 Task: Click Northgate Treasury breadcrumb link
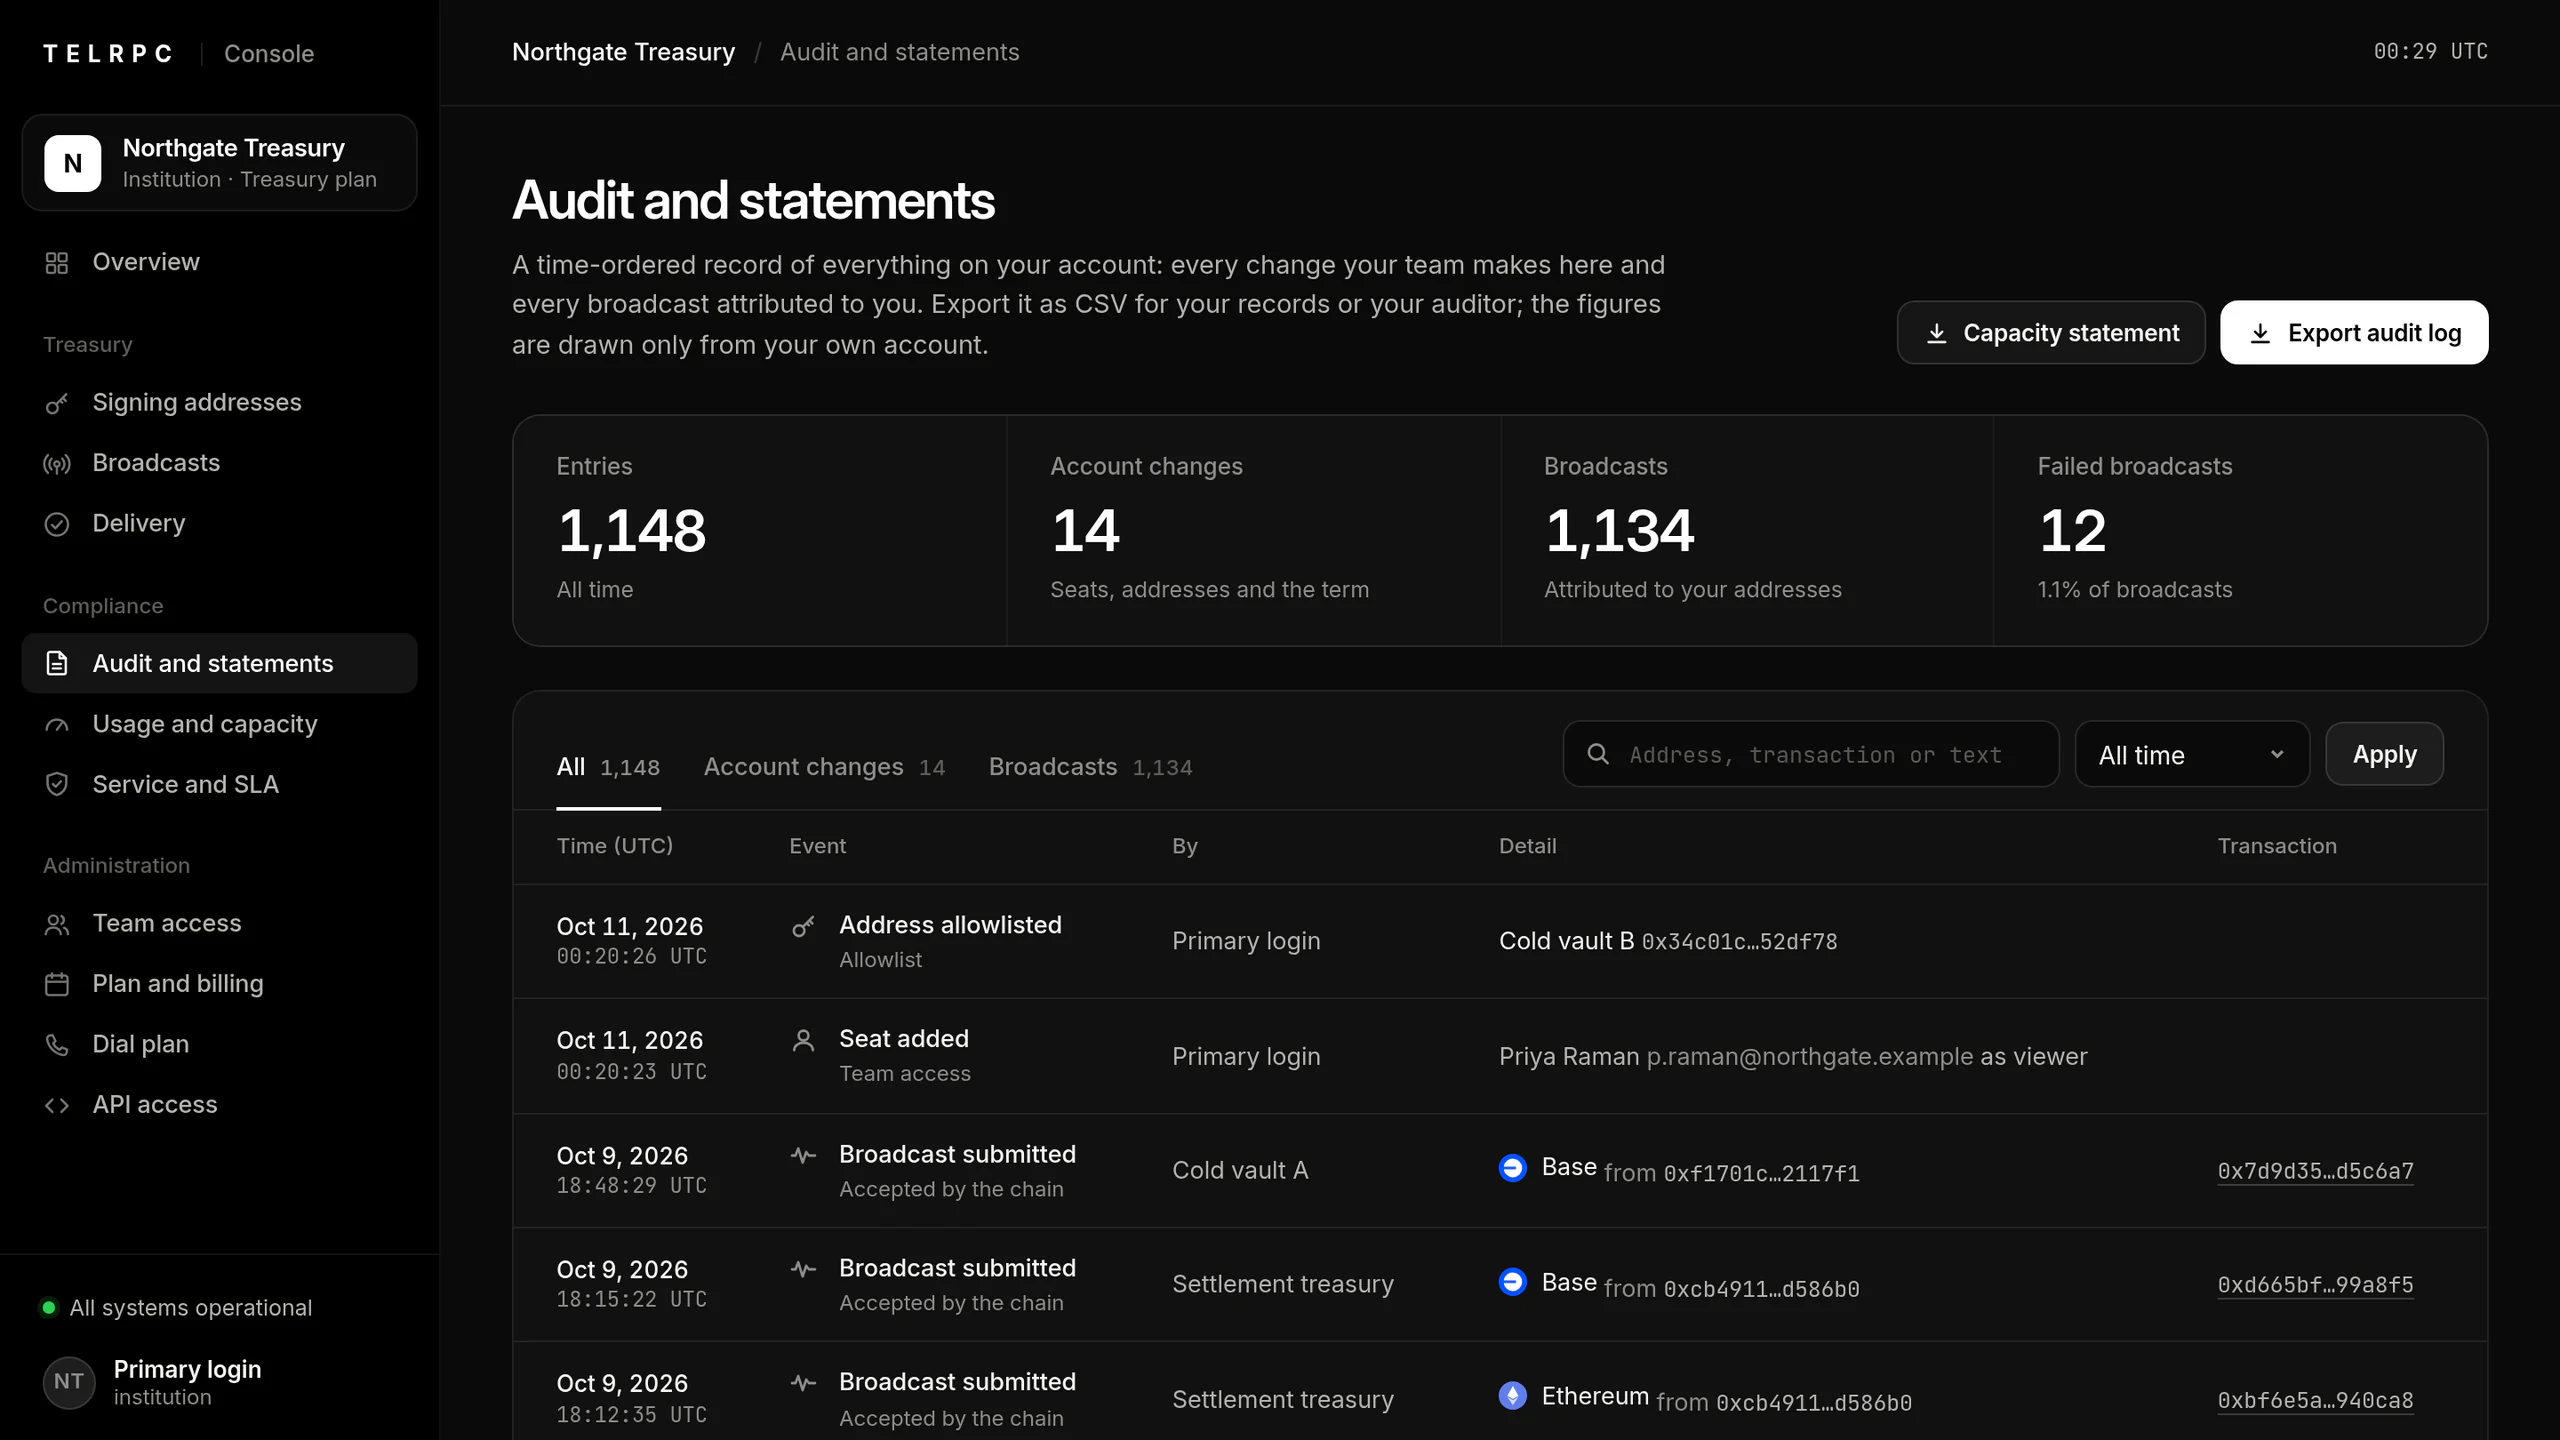click(623, 52)
